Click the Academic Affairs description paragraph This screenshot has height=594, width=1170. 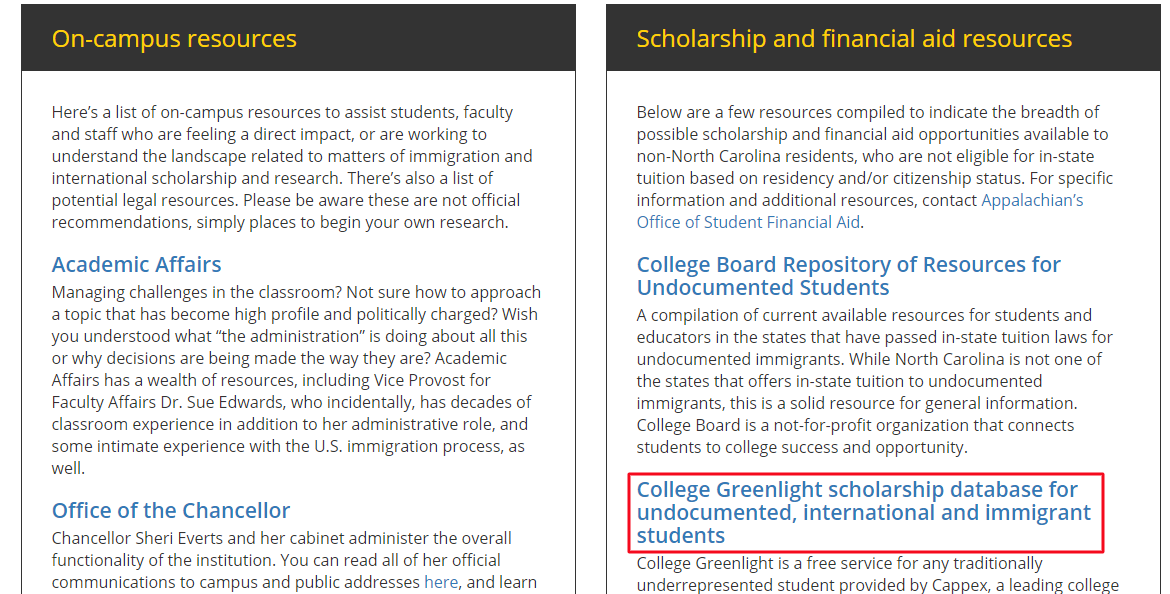pyautogui.click(x=296, y=380)
